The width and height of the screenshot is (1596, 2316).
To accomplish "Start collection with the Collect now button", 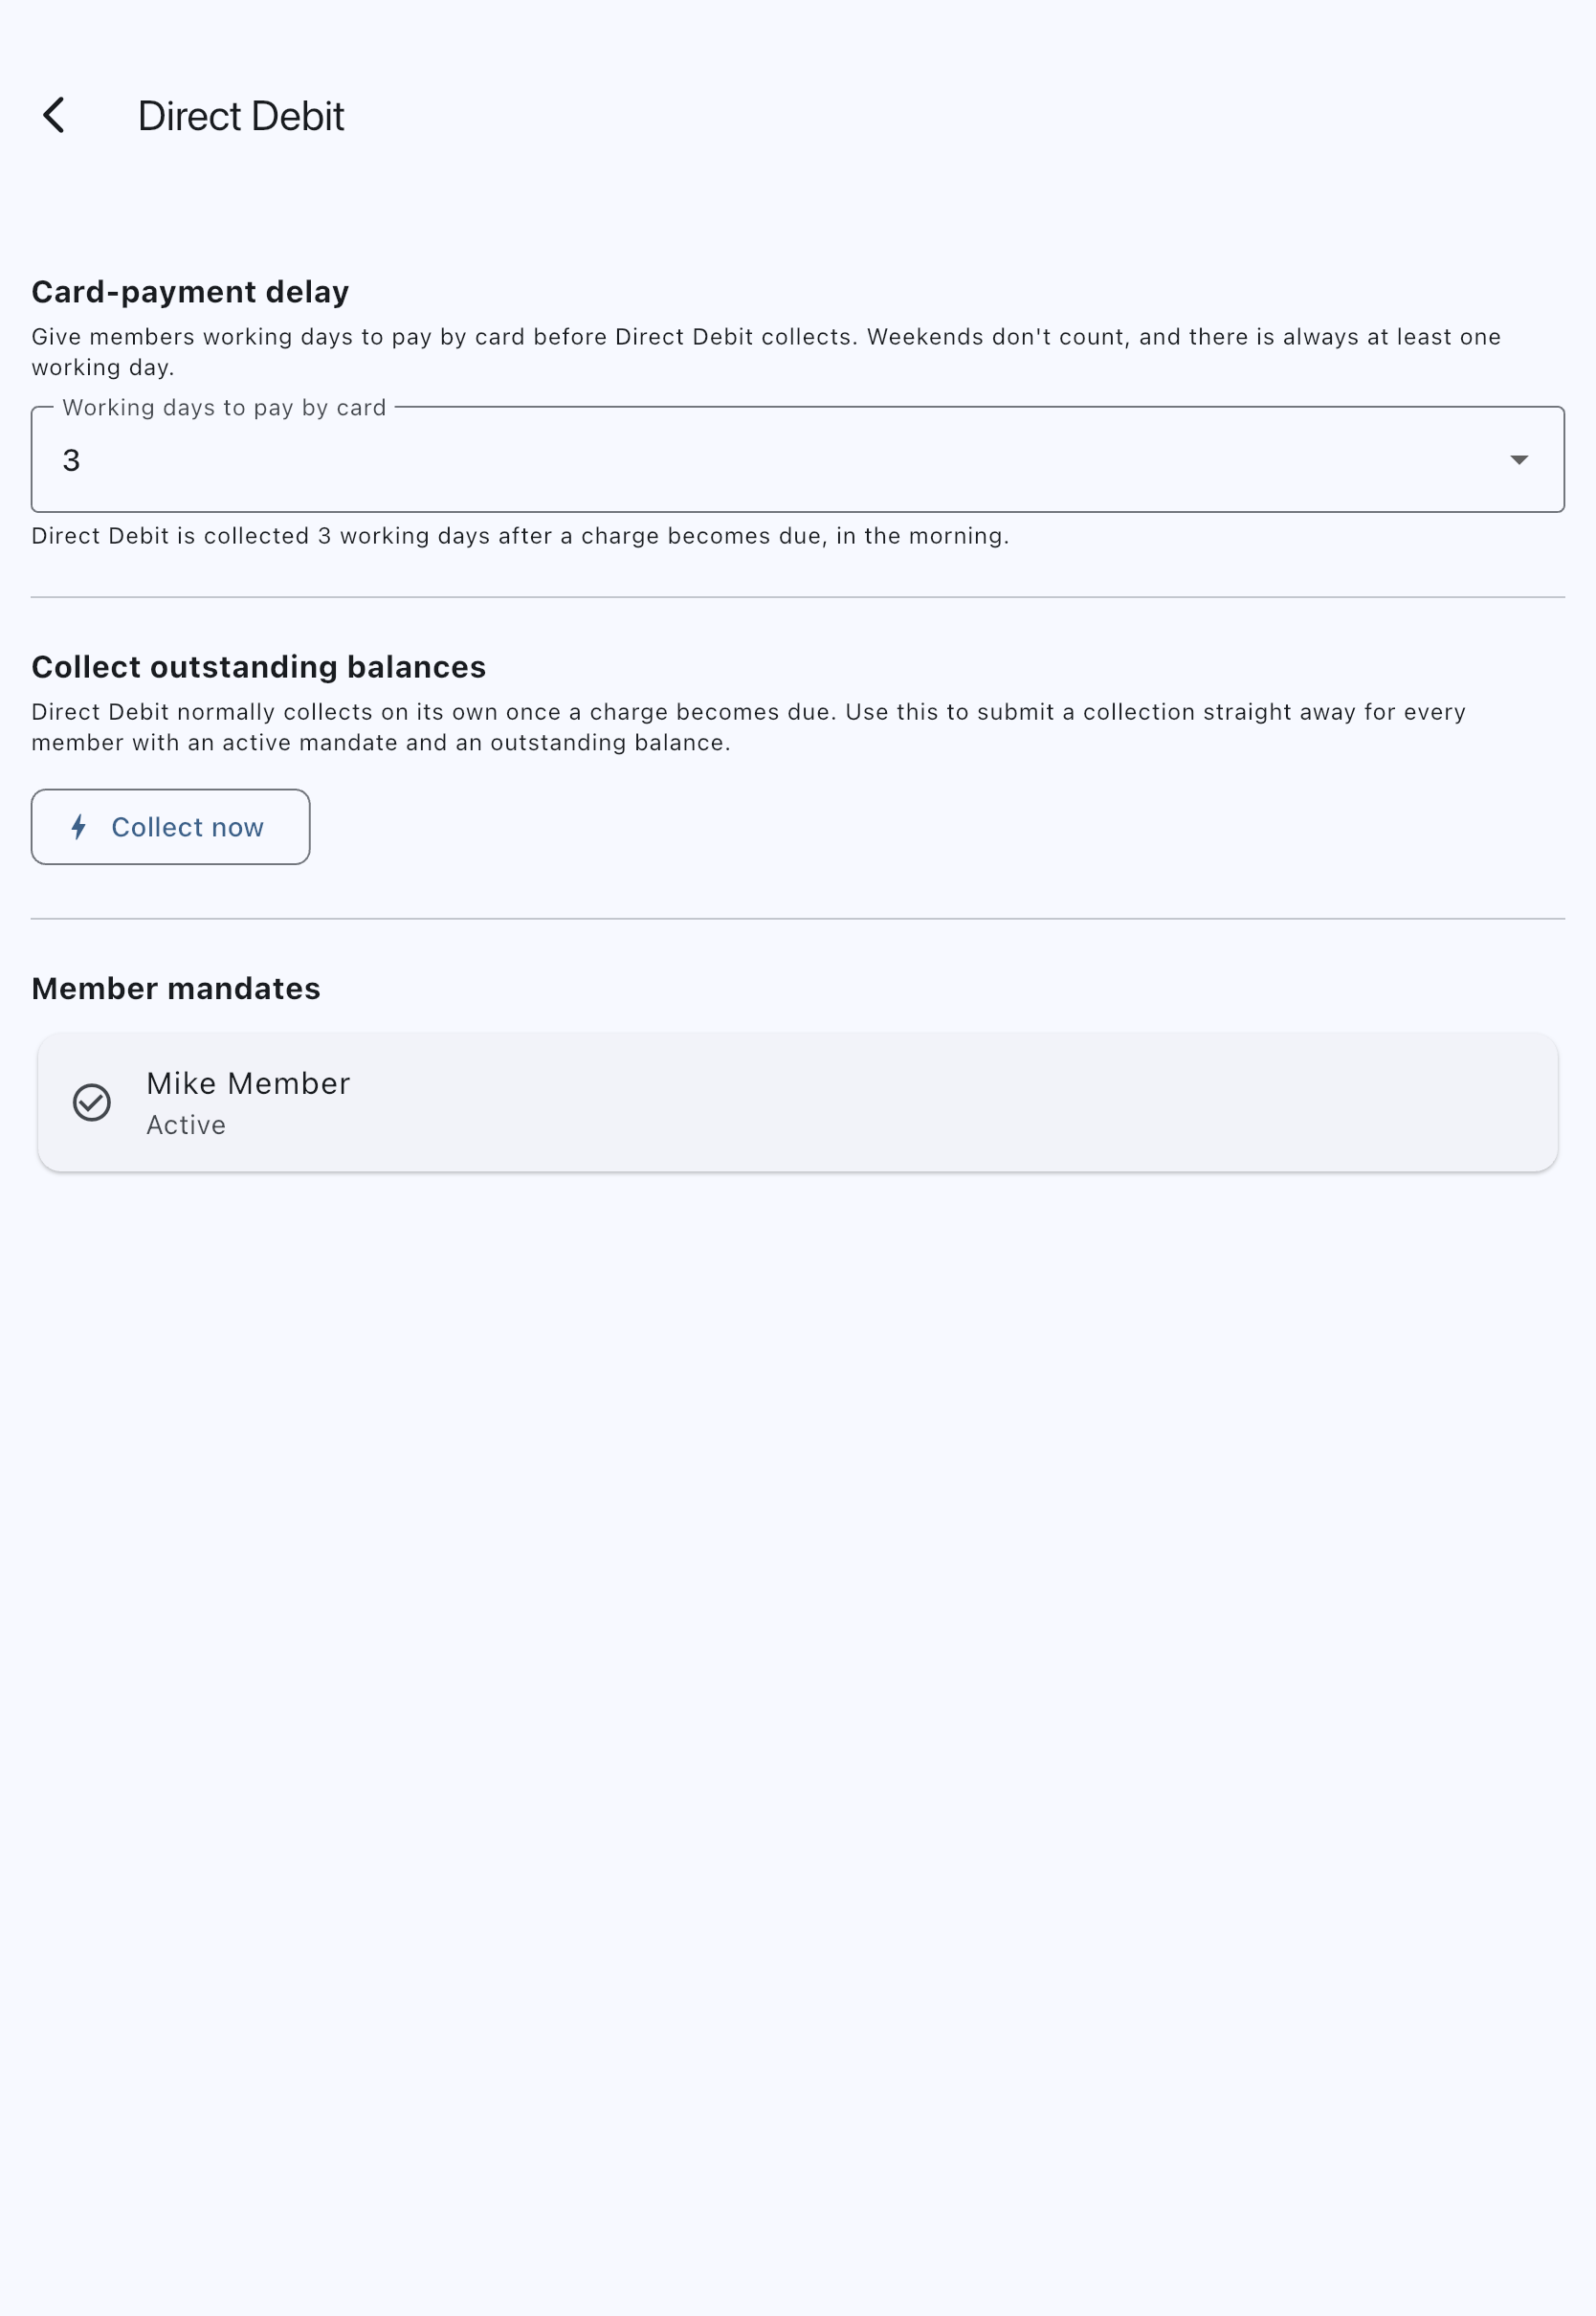I will pyautogui.click(x=171, y=827).
